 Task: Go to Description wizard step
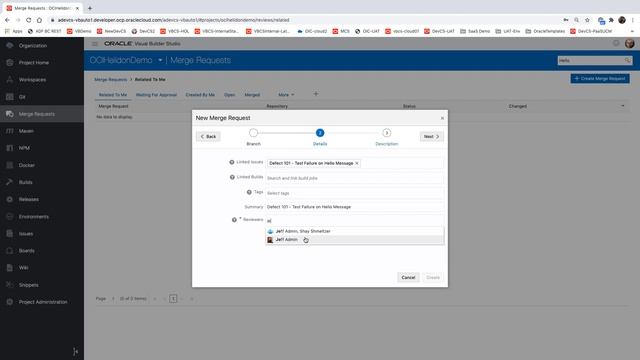[x=387, y=133]
